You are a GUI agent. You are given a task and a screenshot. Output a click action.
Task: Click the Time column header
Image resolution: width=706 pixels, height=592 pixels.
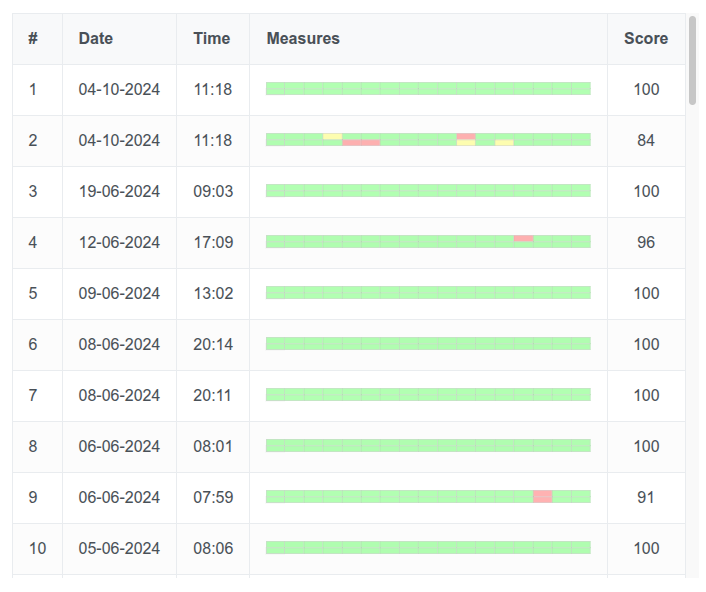coord(212,39)
